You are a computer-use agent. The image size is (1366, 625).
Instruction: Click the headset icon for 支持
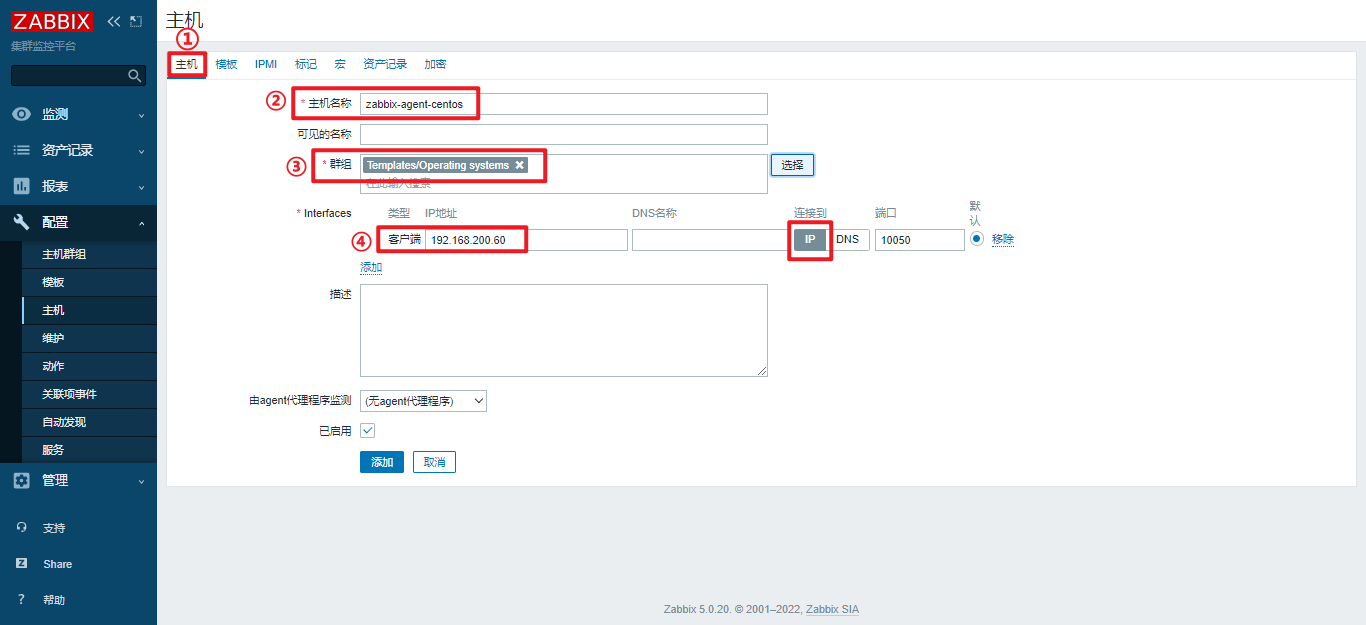click(22, 528)
